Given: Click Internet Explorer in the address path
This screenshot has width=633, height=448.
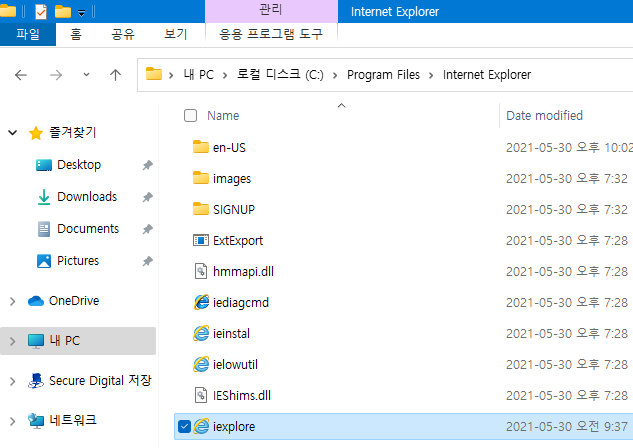Looking at the screenshot, I should pyautogui.click(x=487, y=75).
